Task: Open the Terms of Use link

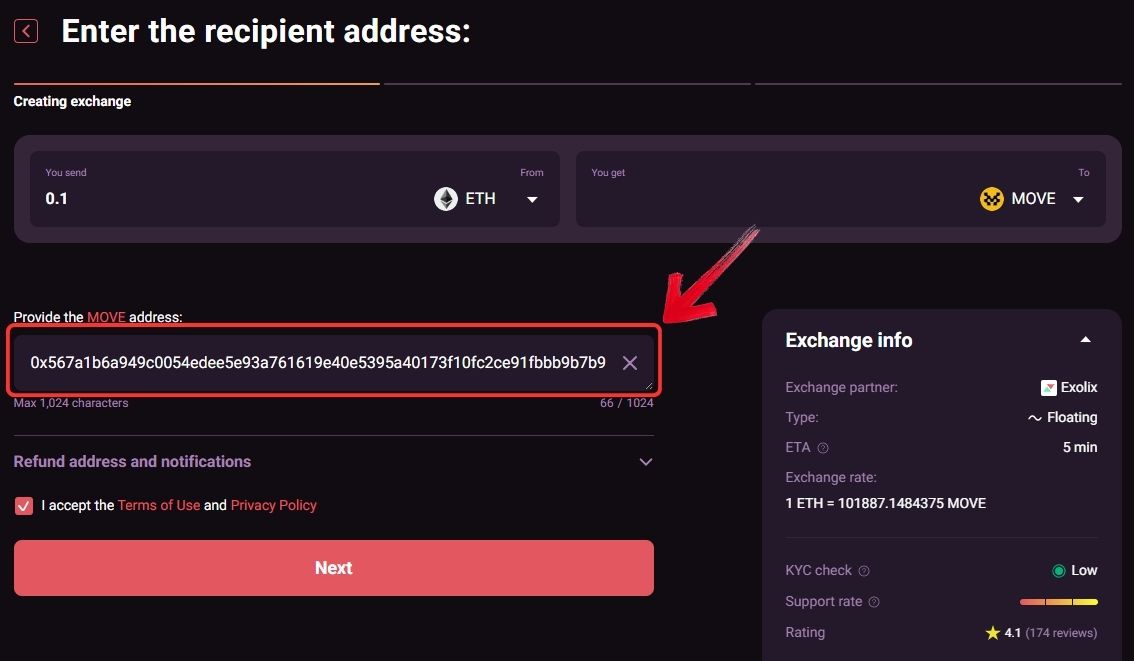Action: (x=159, y=506)
